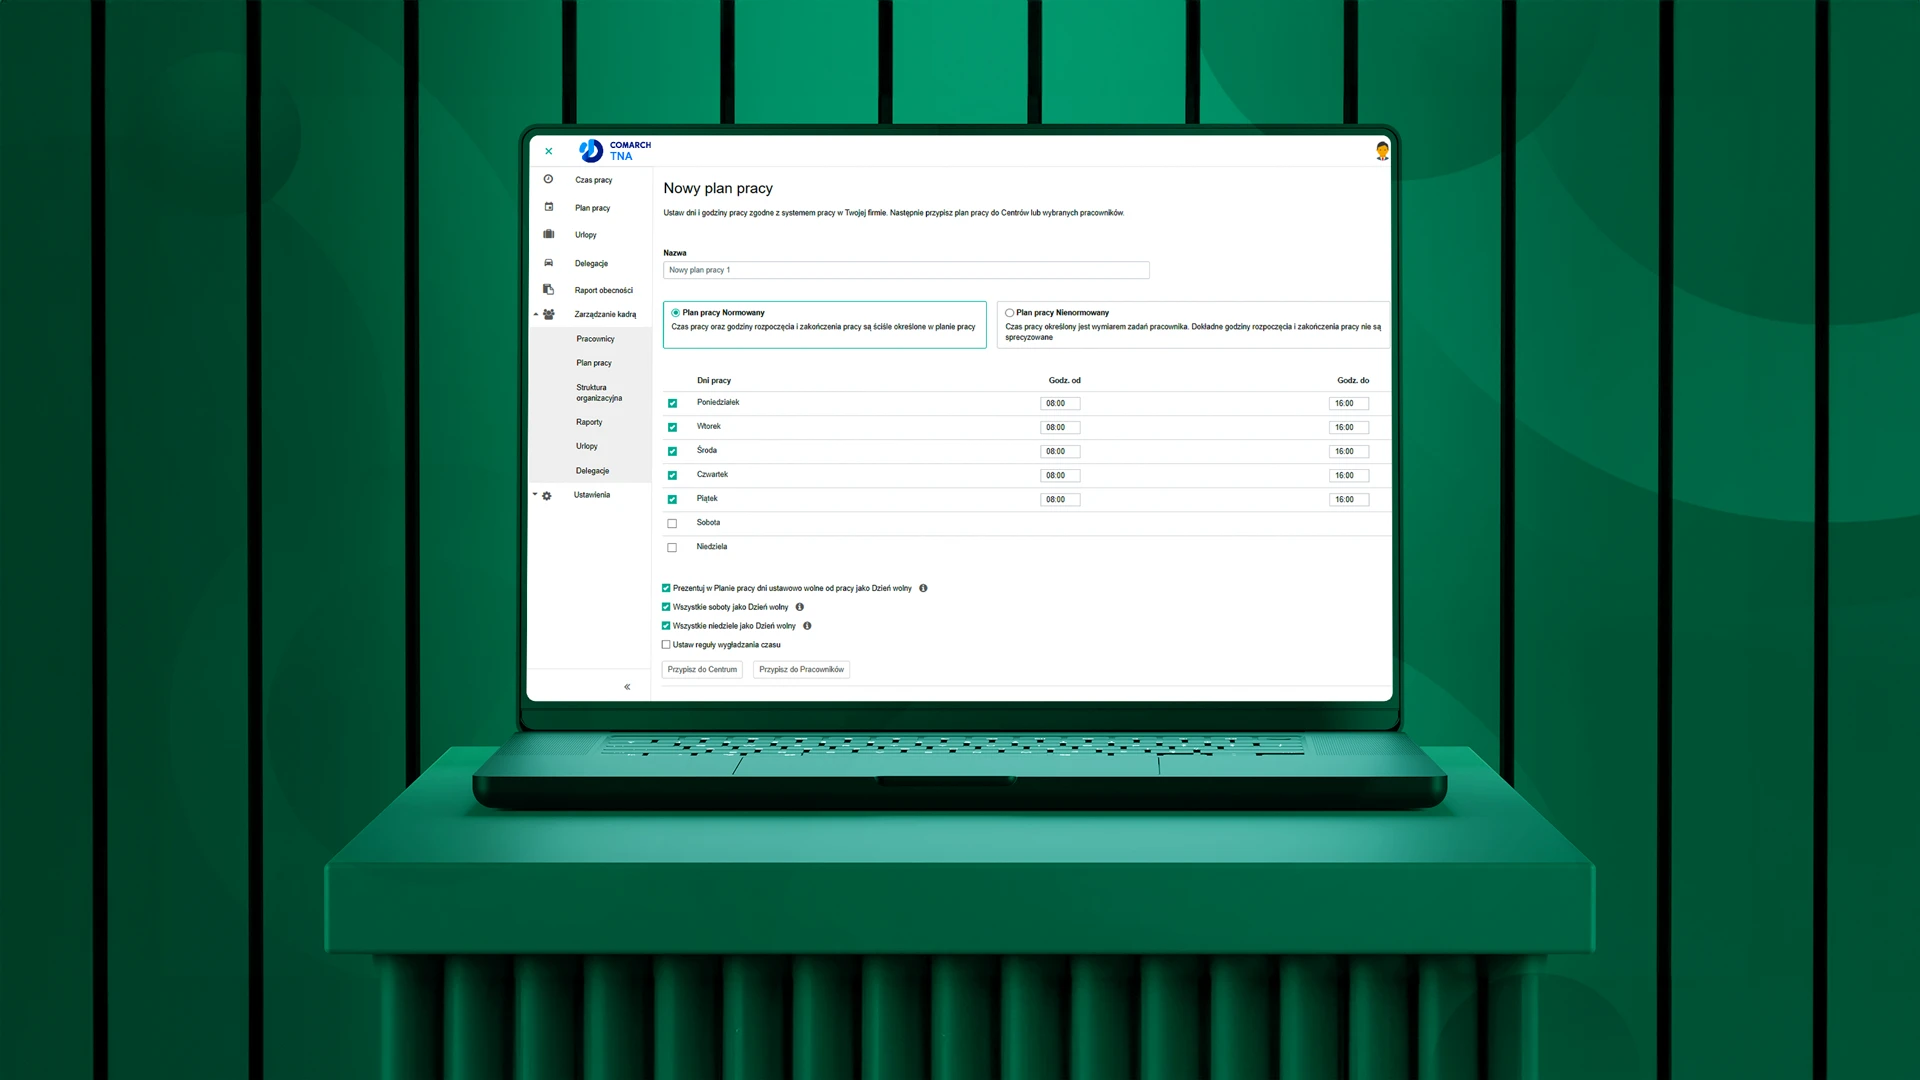The image size is (1920, 1080).
Task: Click the Ustawienia gear icon
Action: tap(547, 496)
